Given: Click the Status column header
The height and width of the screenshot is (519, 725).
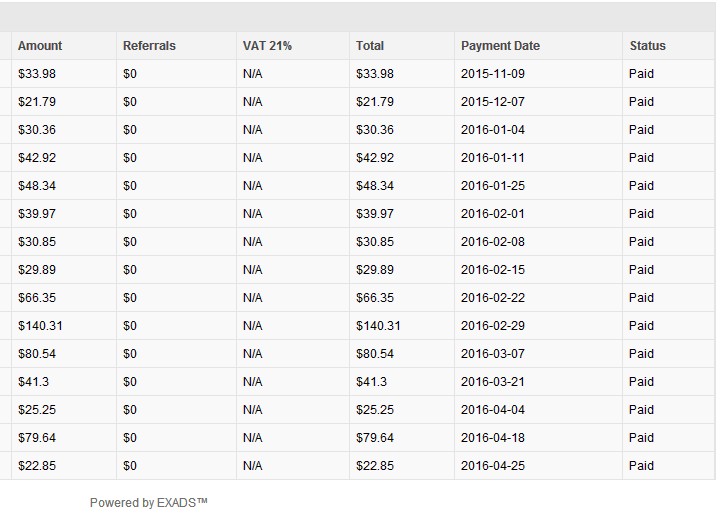Looking at the screenshot, I should click(x=647, y=46).
